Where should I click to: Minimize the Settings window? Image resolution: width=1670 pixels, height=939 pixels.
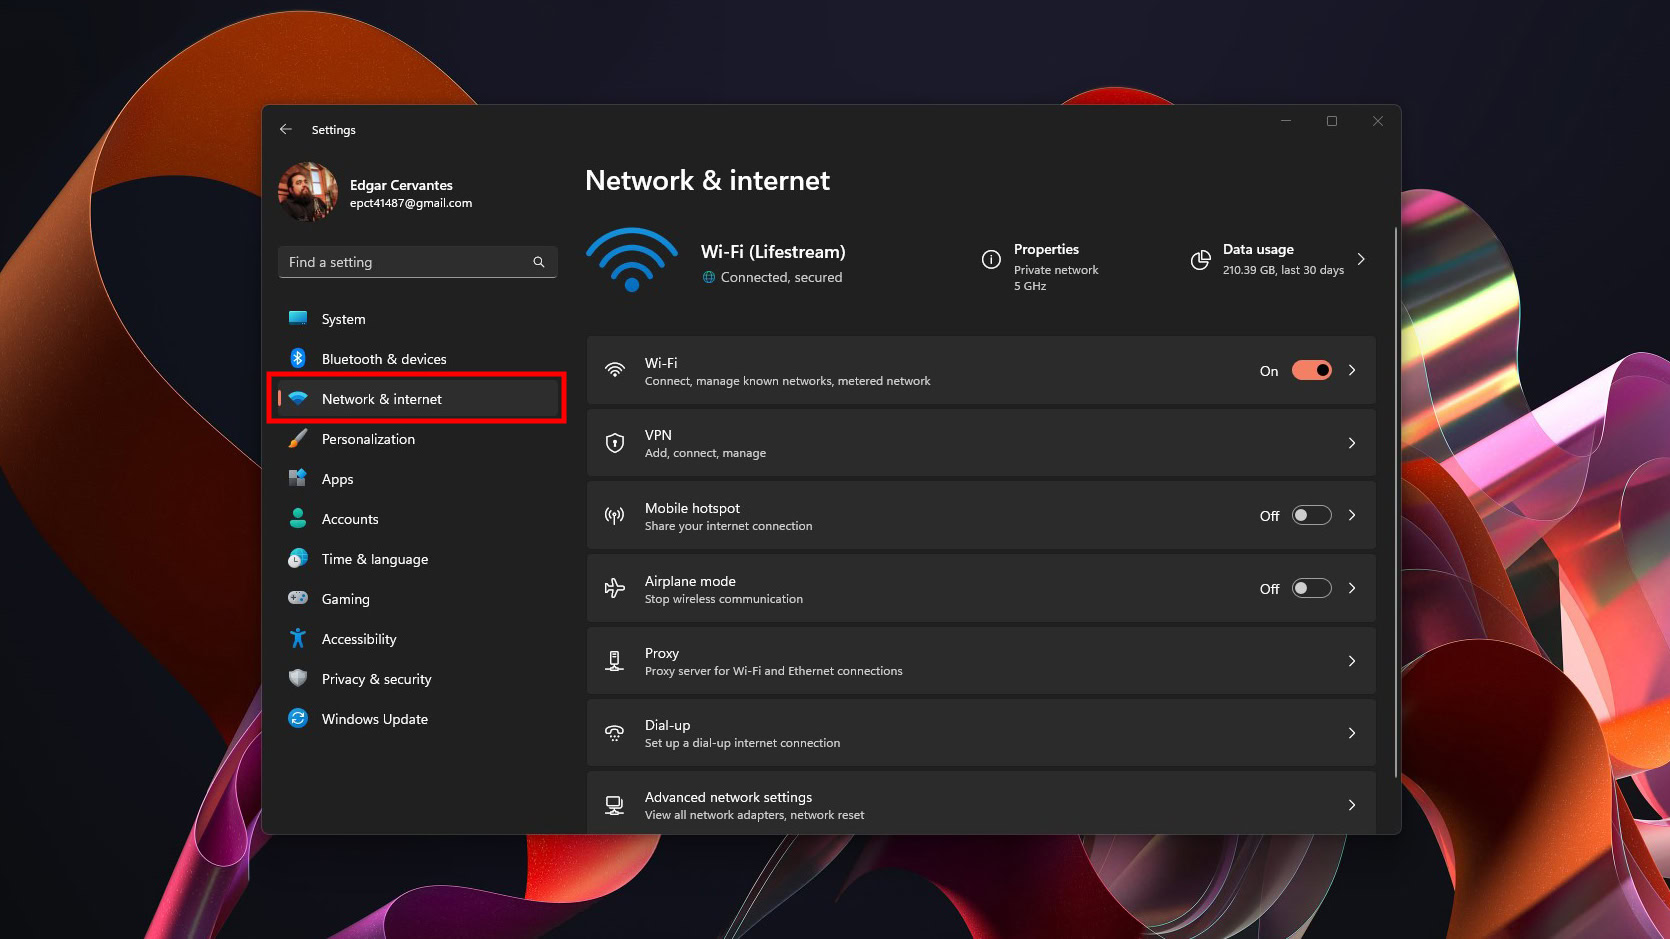click(x=1286, y=121)
